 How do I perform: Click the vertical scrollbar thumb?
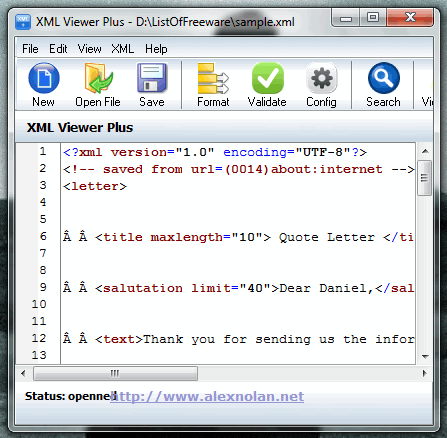[425, 178]
